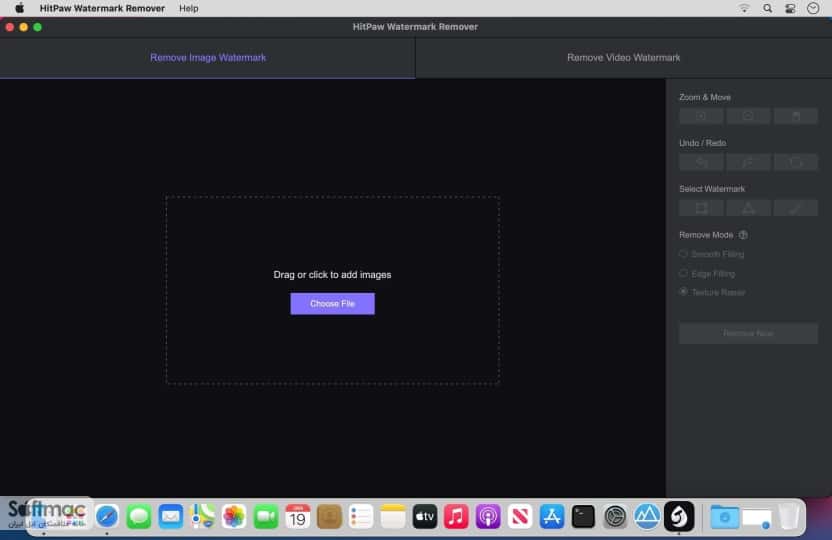Open Terminal from the dock

tap(583, 517)
